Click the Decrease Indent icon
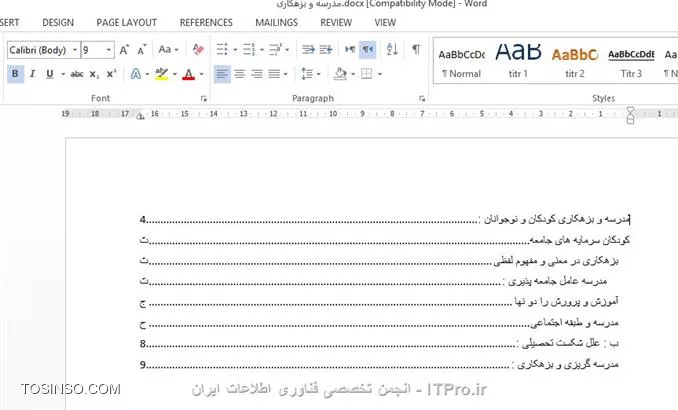Viewport: 678px width, 410px height. pos(308,49)
